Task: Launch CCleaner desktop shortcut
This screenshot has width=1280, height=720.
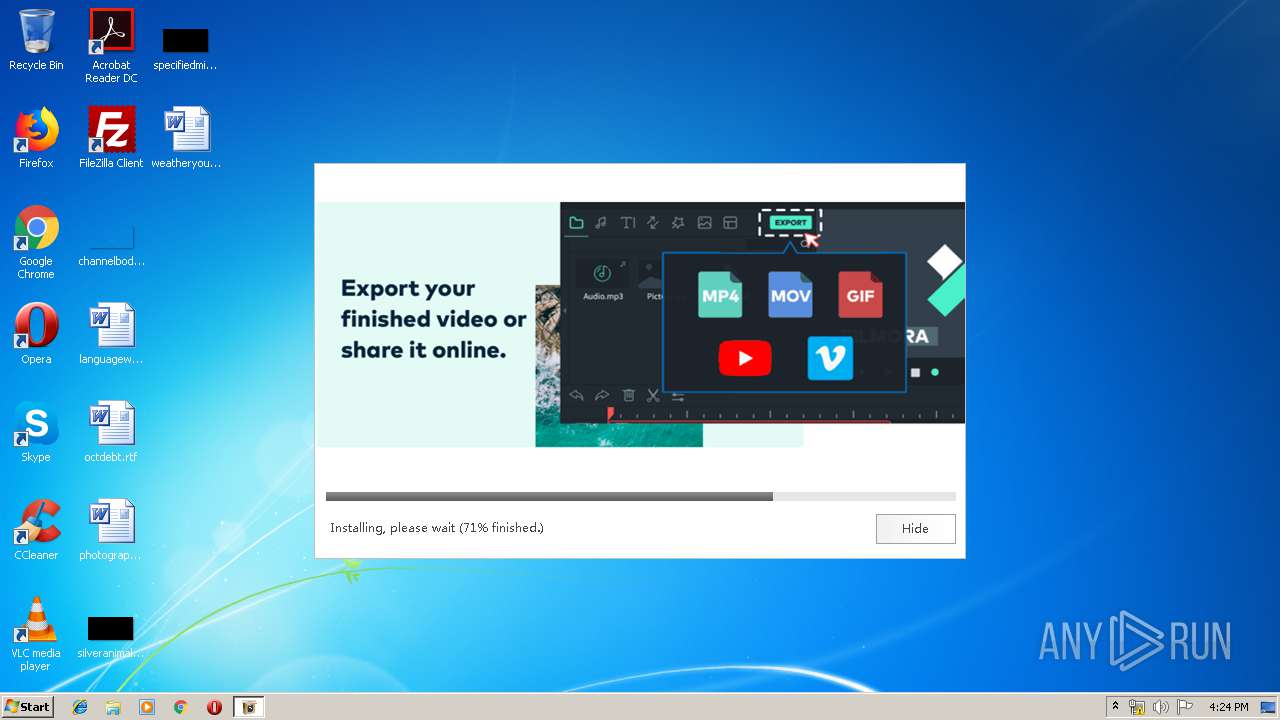Action: pos(36,530)
